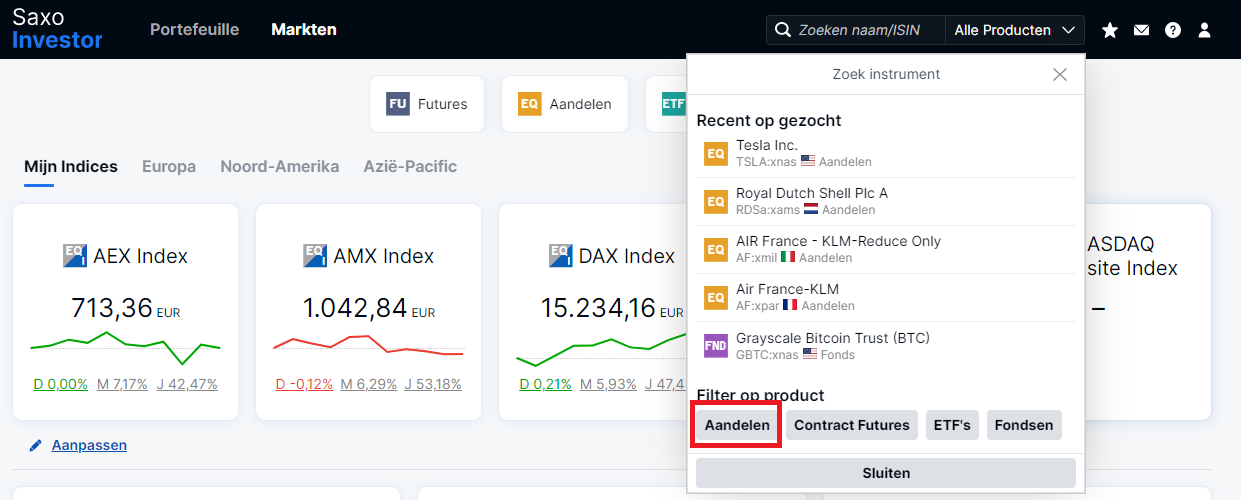This screenshot has height=500, width=1241.
Task: Click the AEX Index chart icon
Action: click(x=75, y=255)
